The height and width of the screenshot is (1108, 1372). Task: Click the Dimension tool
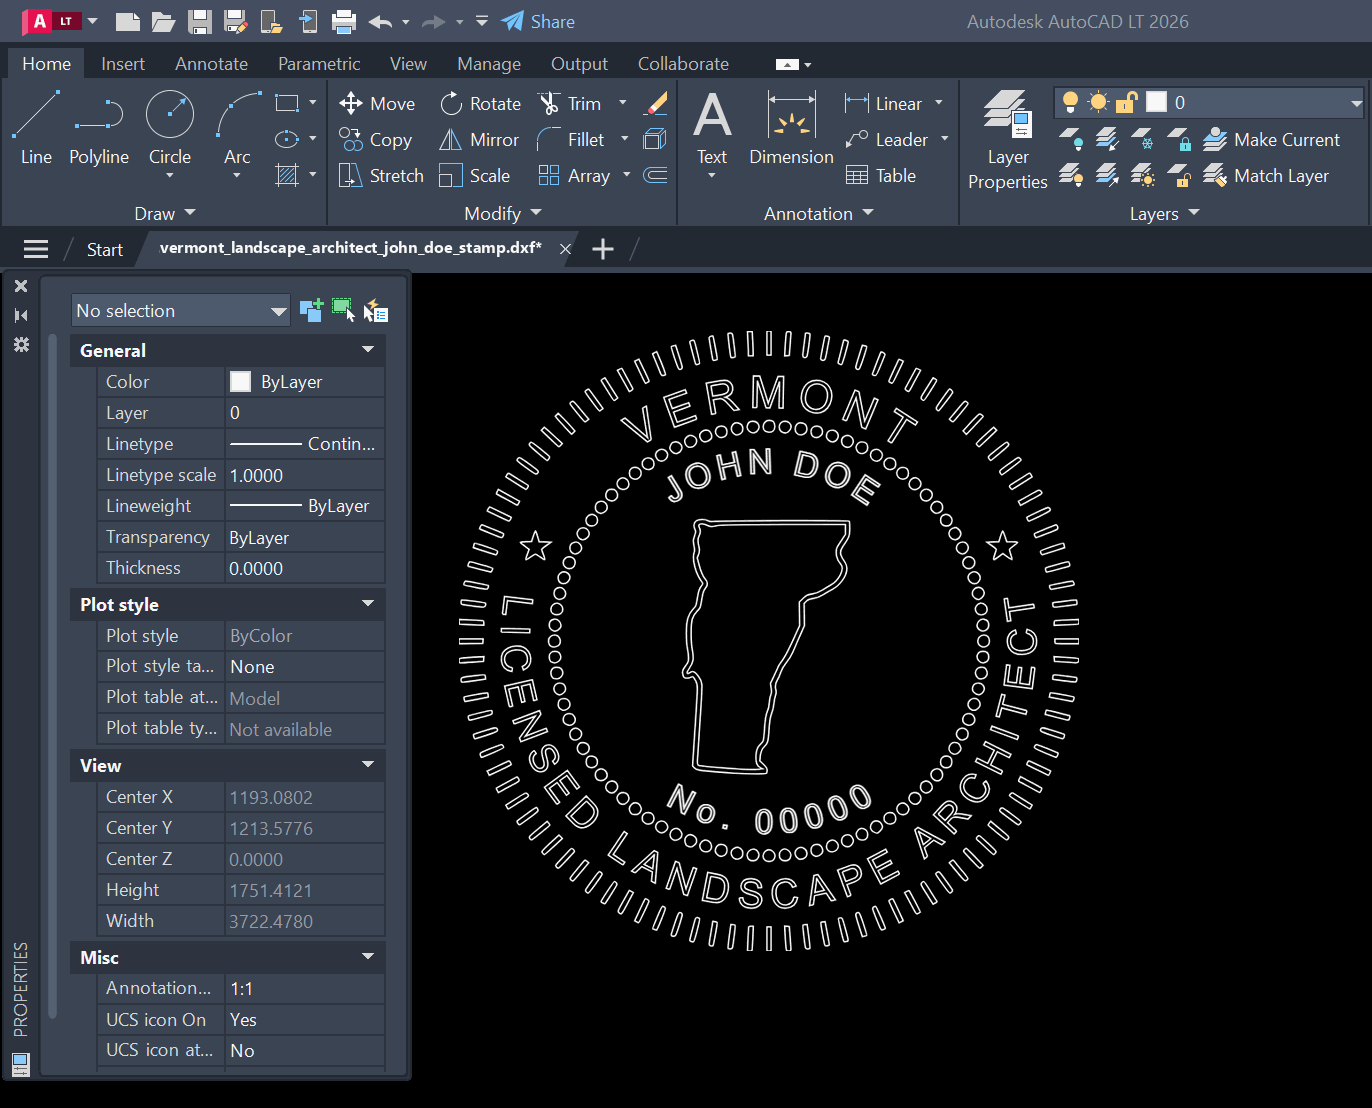(791, 128)
